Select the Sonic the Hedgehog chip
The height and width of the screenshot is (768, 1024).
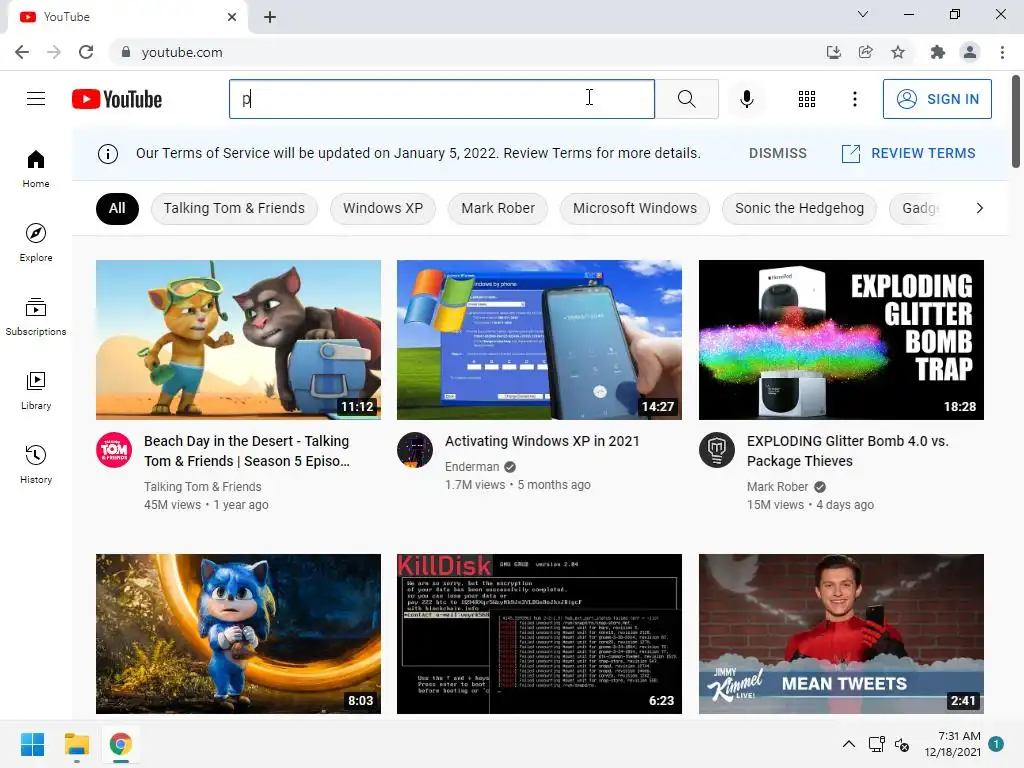point(799,208)
